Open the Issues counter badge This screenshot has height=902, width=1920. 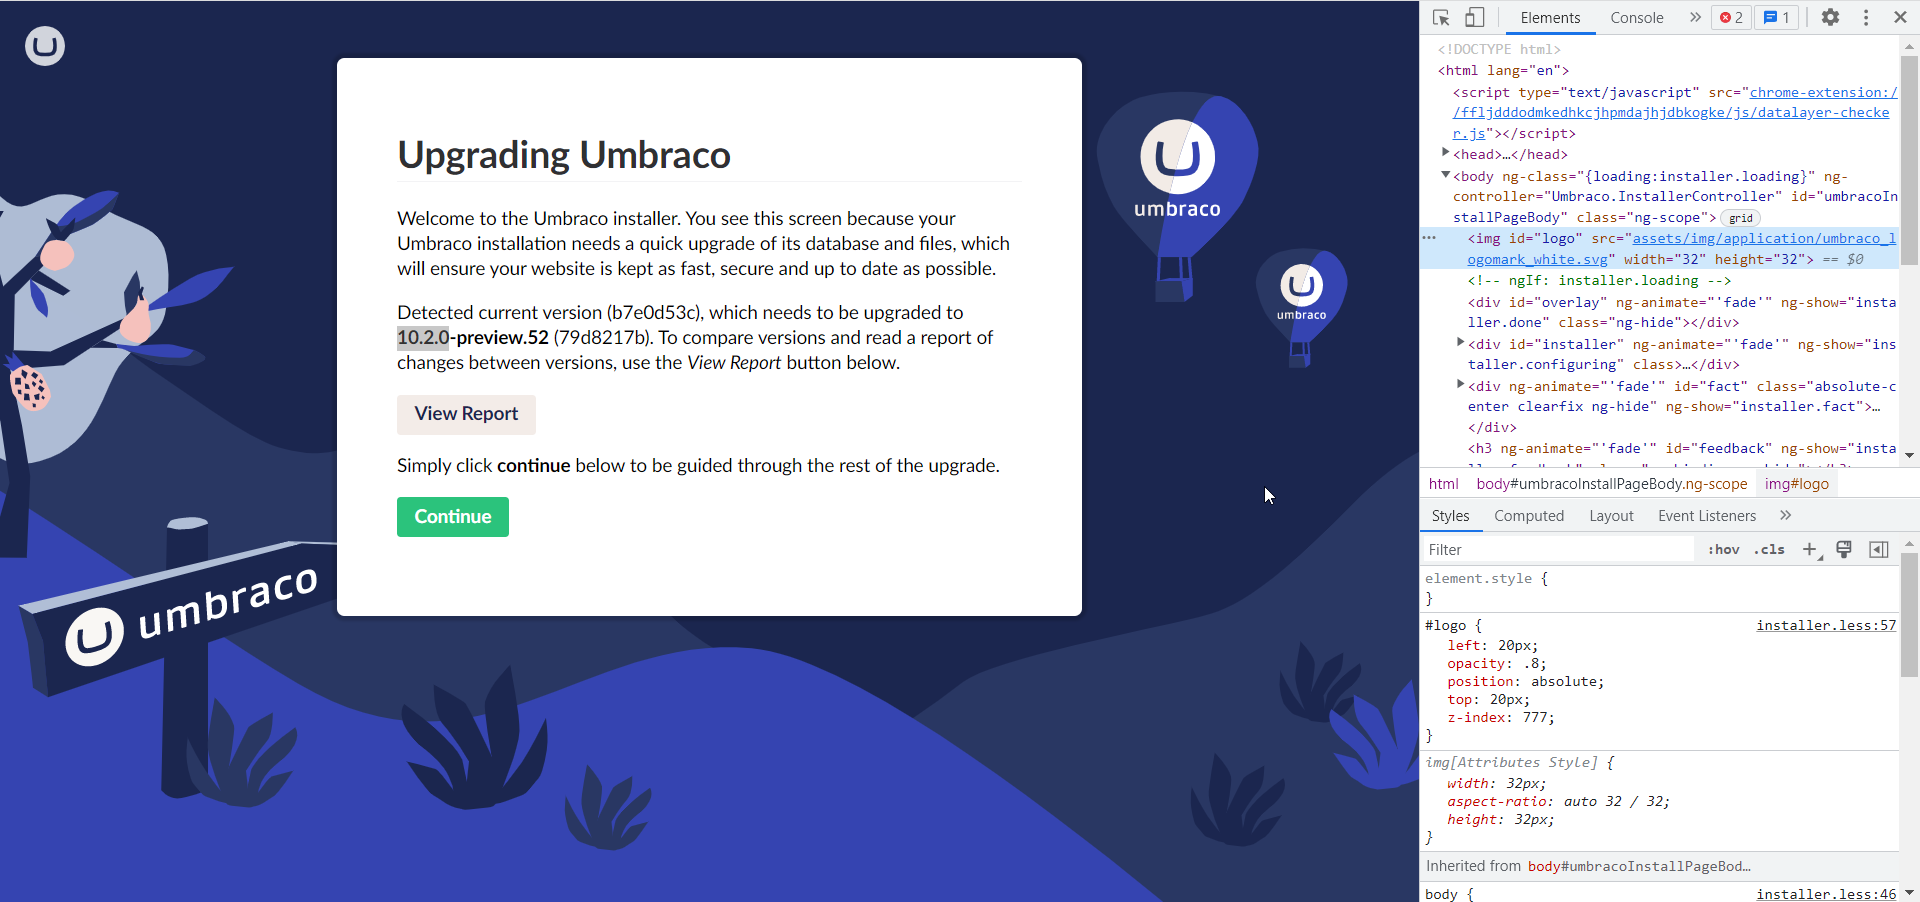pyautogui.click(x=1776, y=17)
